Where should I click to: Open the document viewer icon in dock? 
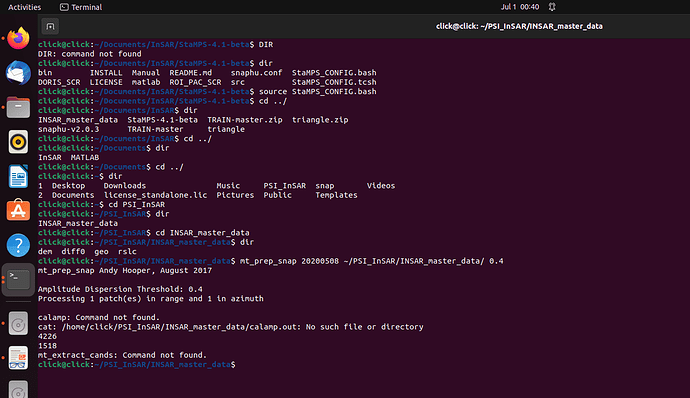18,357
